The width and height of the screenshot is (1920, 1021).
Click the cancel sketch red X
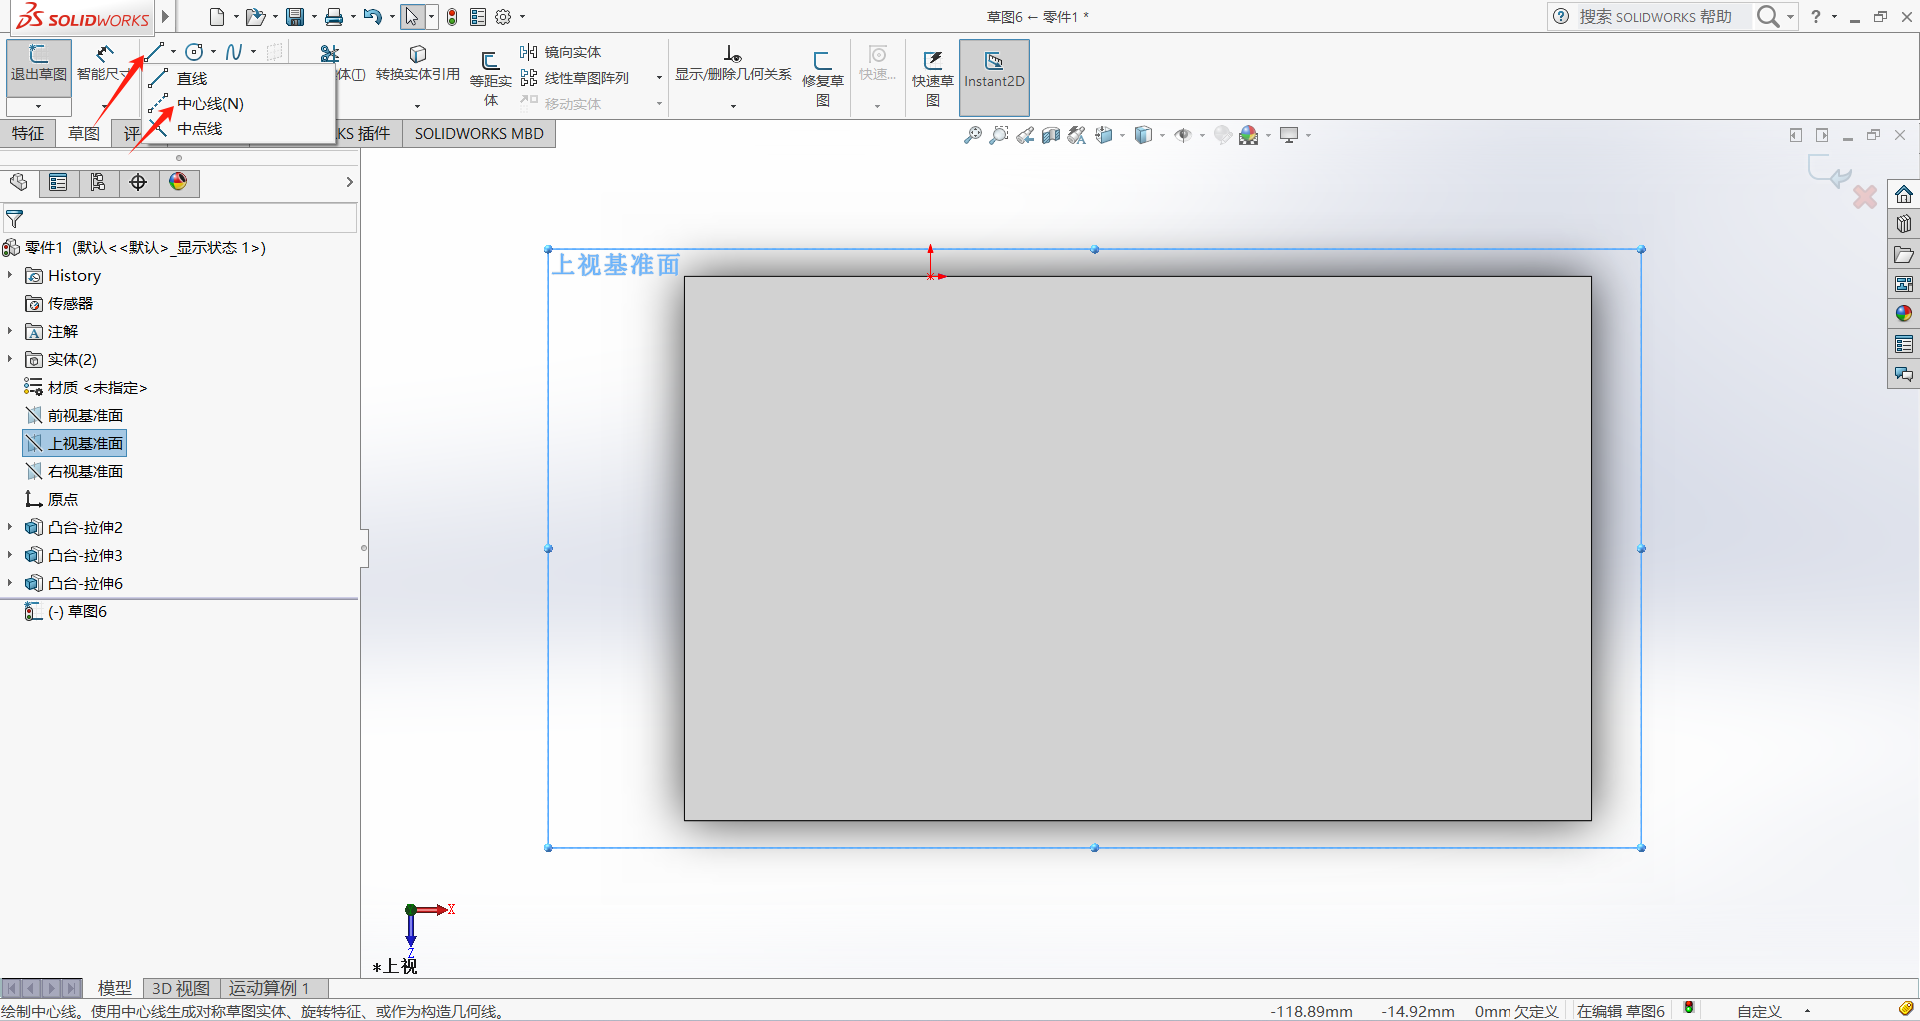(x=1865, y=197)
